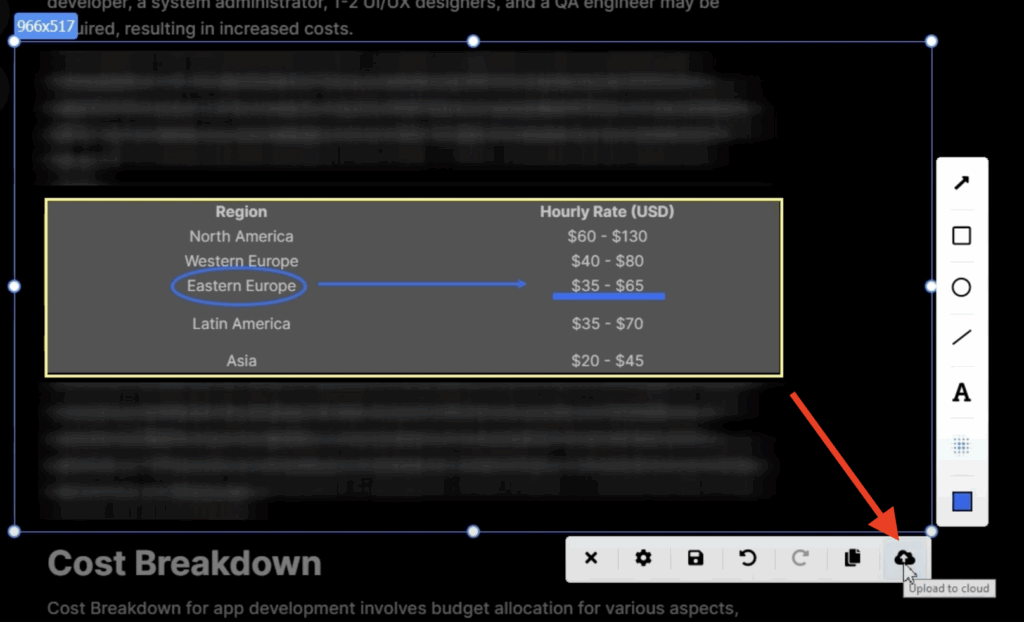Click the '$60 - $130' rate cell
This screenshot has width=1024, height=622.
pyautogui.click(x=607, y=237)
